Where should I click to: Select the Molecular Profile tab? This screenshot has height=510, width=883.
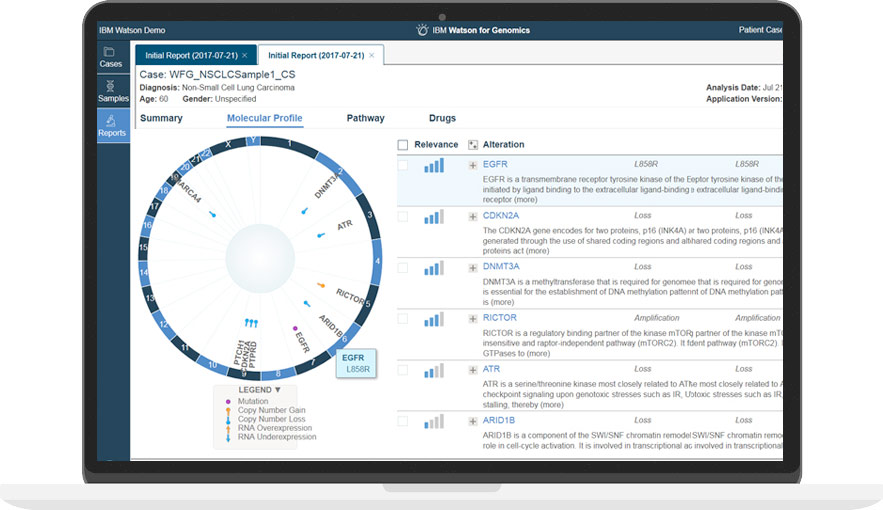pyautogui.click(x=265, y=118)
